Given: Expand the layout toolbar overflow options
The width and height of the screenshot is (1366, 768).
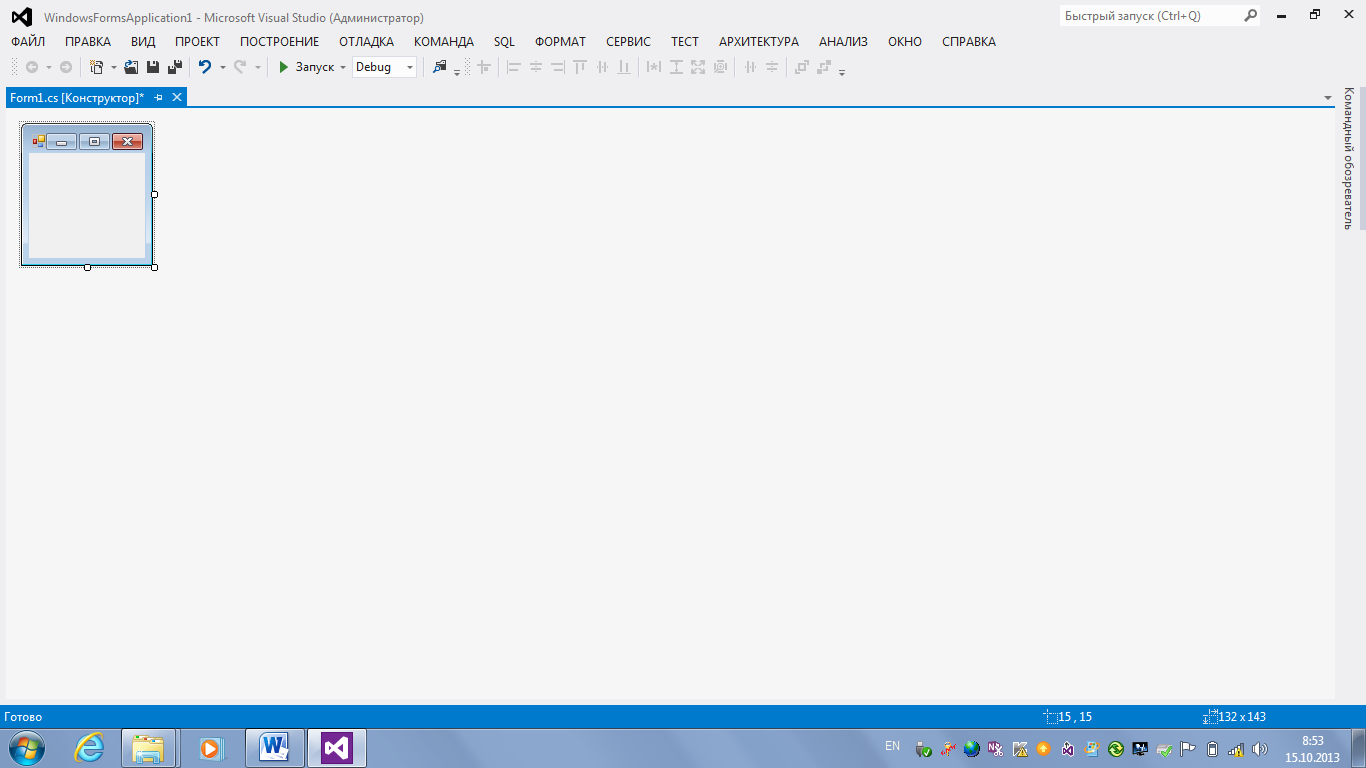Looking at the screenshot, I should click(x=842, y=72).
